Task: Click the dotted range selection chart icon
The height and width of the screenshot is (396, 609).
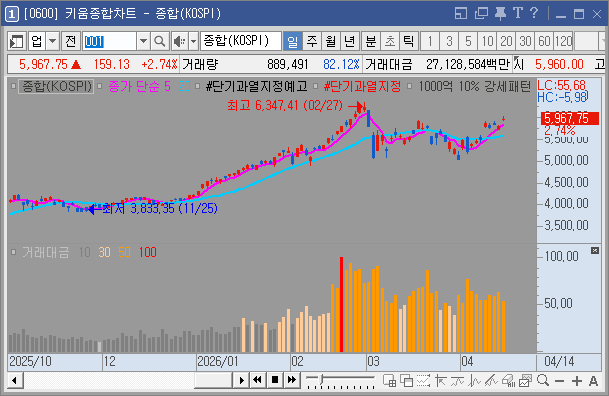Action: [423, 380]
